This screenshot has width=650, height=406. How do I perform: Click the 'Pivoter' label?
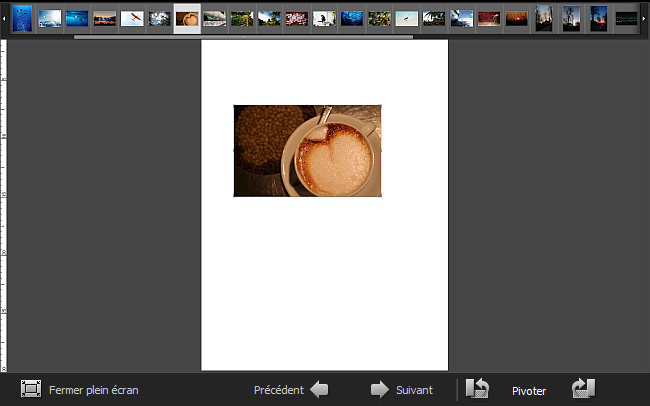[529, 391]
